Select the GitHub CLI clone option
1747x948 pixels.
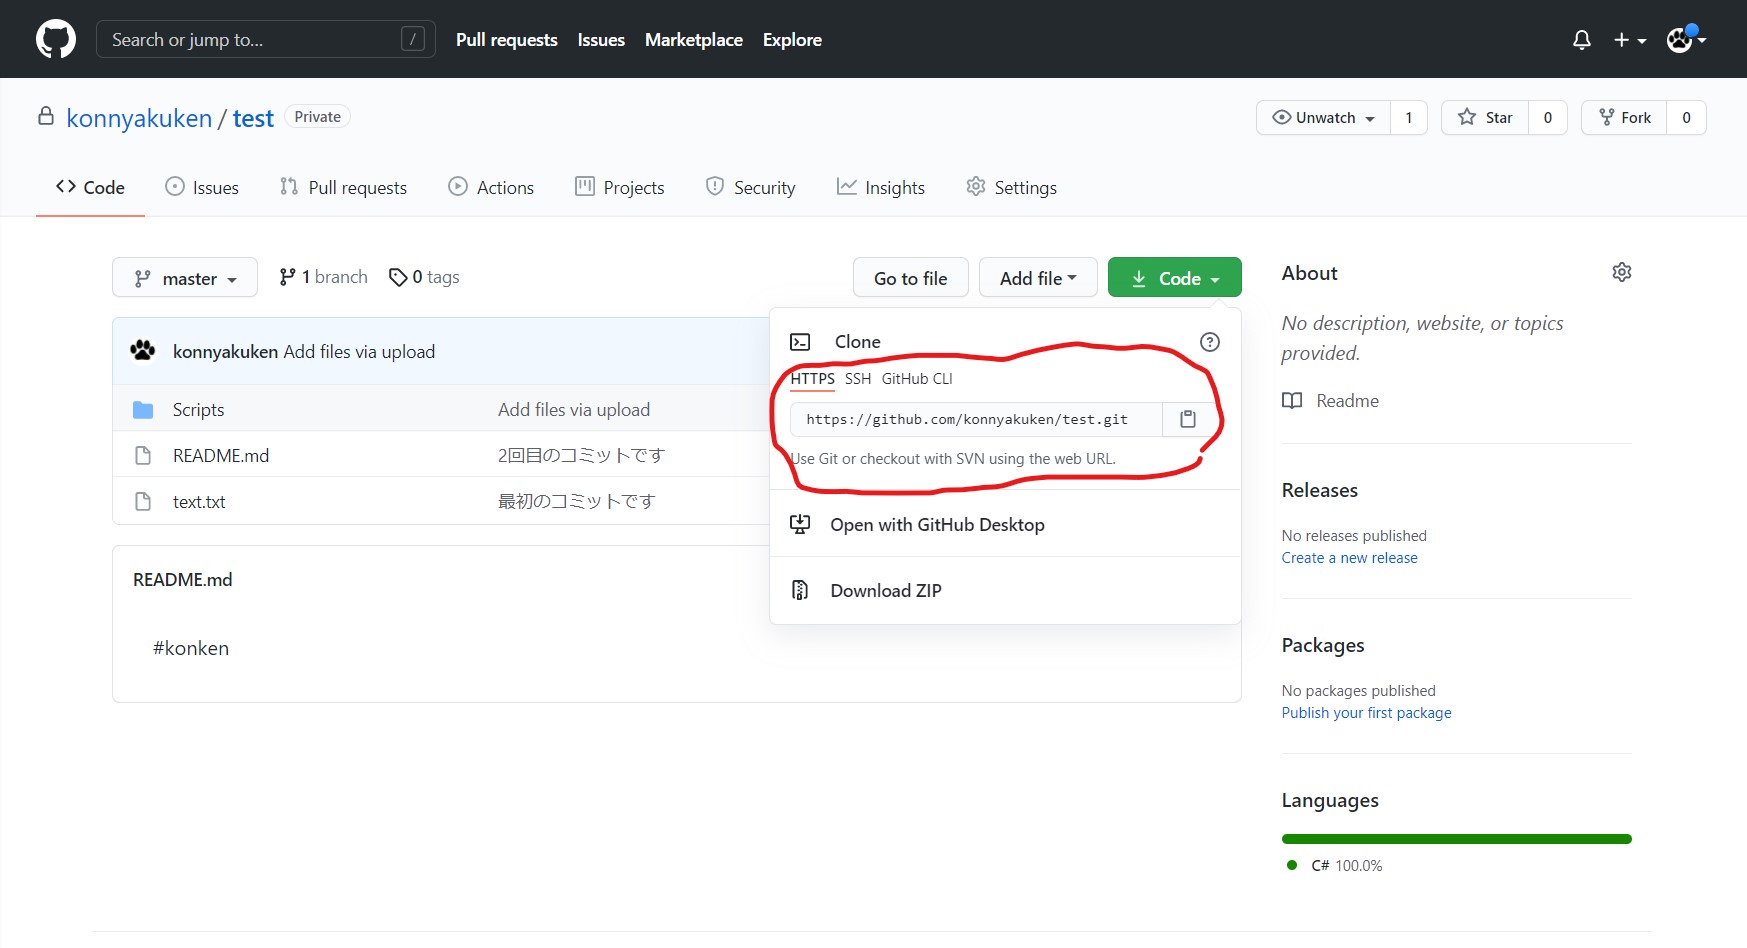point(917,379)
